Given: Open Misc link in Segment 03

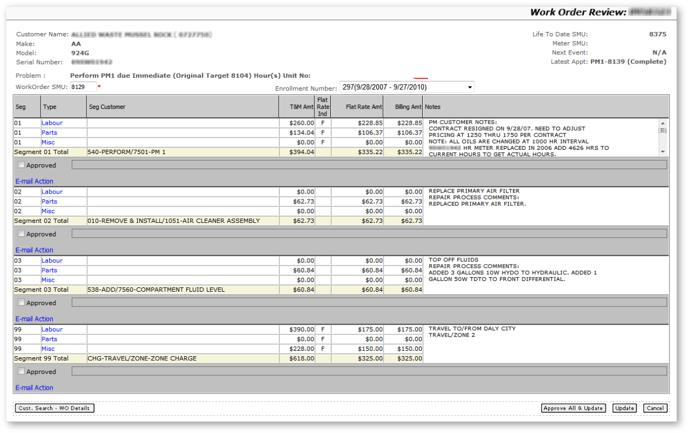Looking at the screenshot, I should [48, 280].
